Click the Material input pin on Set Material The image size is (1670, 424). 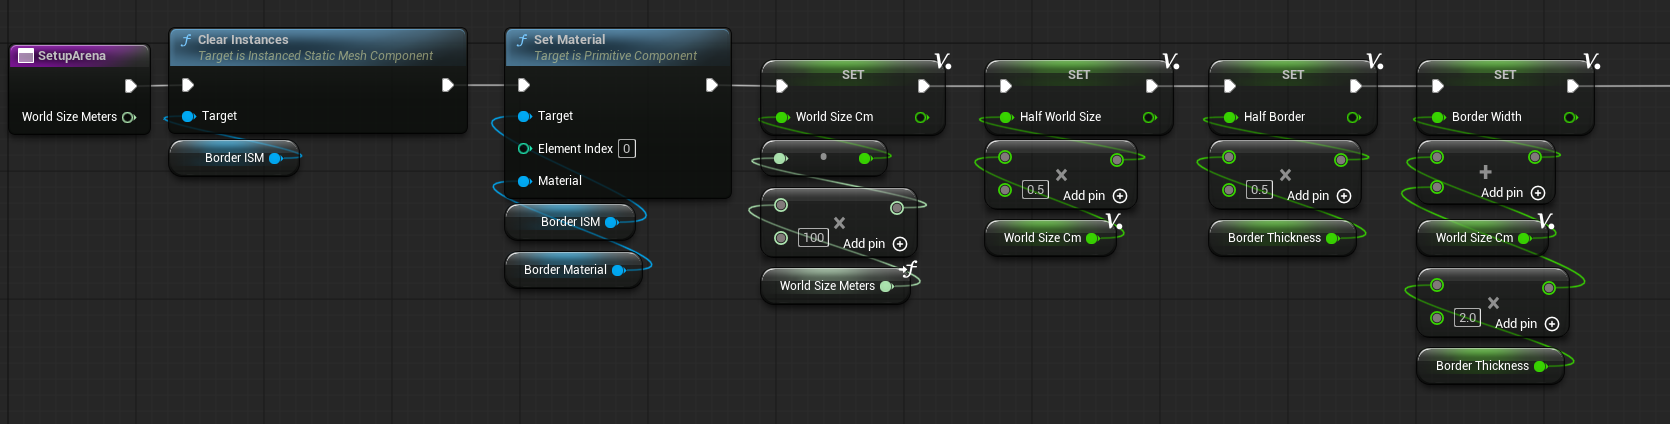click(524, 181)
